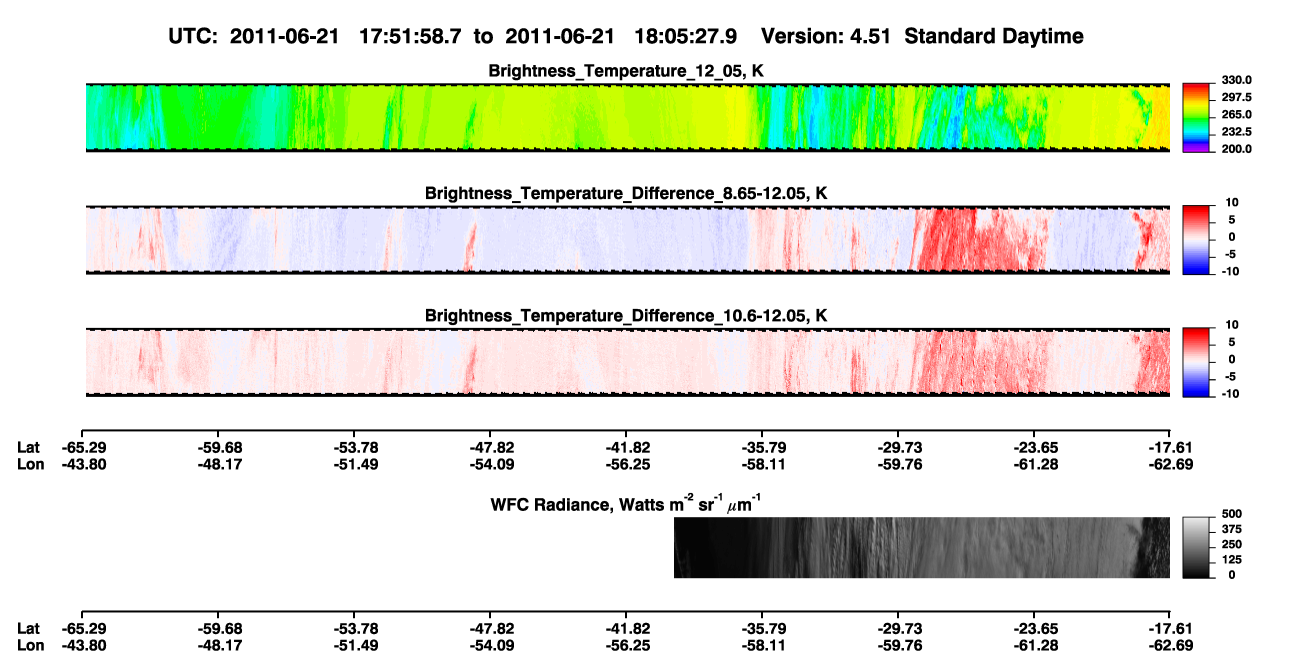Click the 'Brightness_Temperature_12_05, K' panel title
Image resolution: width=1300 pixels, height=667 pixels.
[627, 71]
